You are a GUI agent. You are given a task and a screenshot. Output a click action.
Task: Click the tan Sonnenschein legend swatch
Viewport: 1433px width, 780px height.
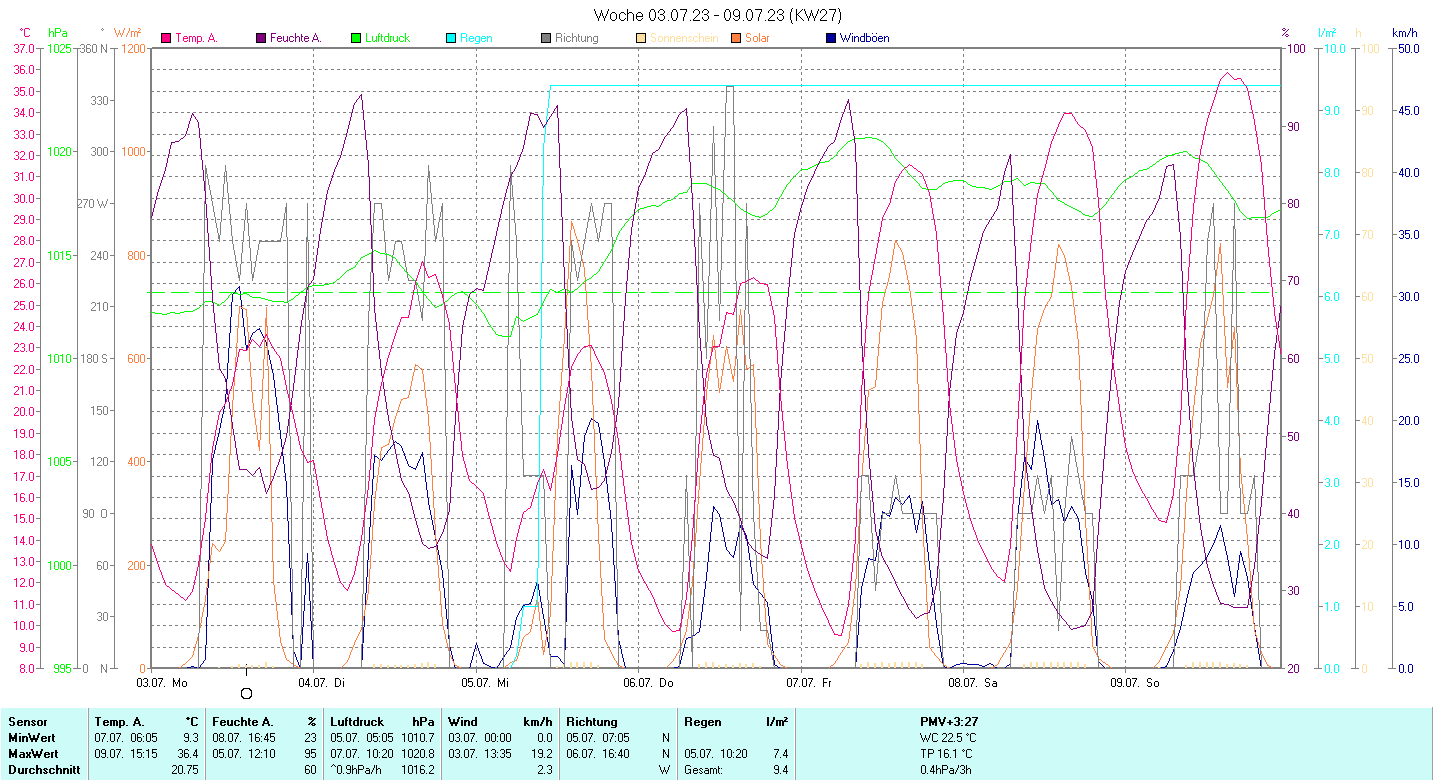641,38
